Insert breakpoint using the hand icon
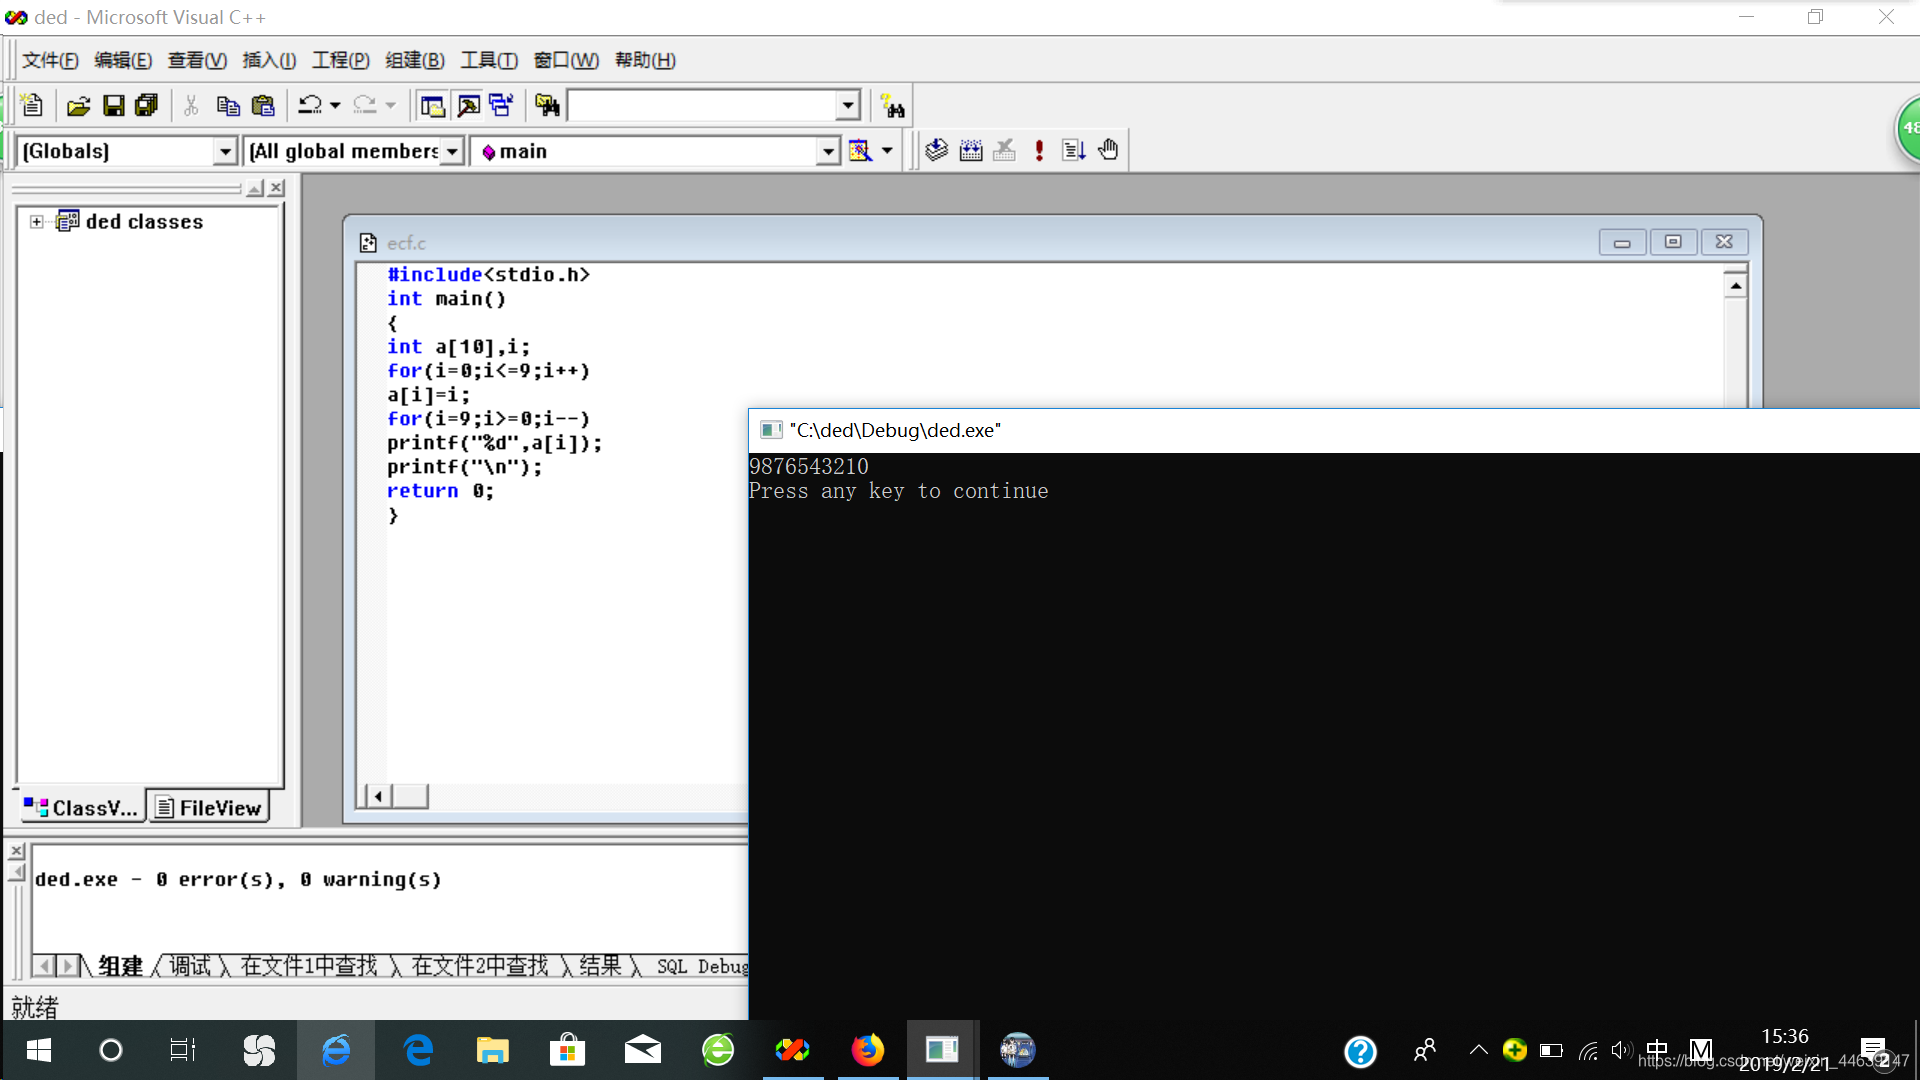 coord(1108,150)
